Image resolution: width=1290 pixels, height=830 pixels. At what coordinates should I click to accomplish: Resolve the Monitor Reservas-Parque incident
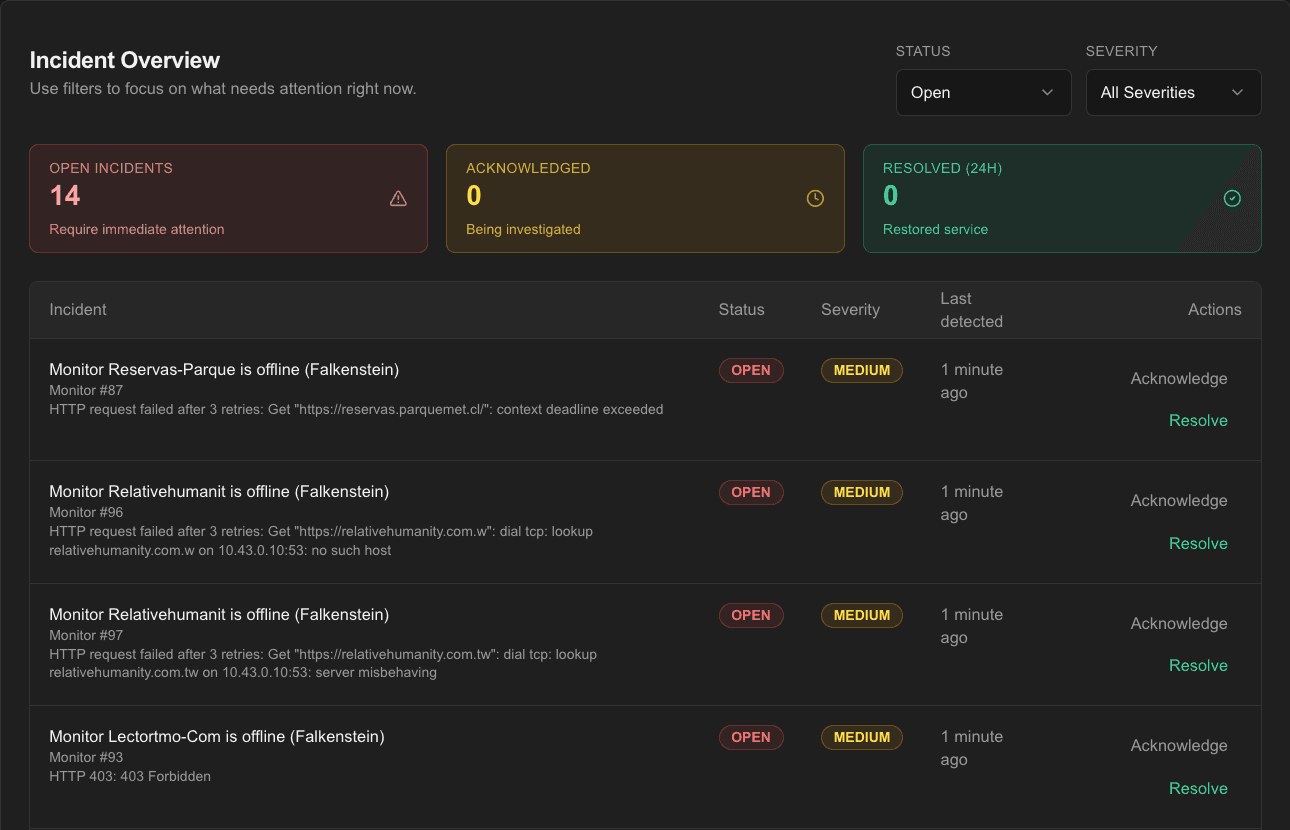coord(1198,420)
